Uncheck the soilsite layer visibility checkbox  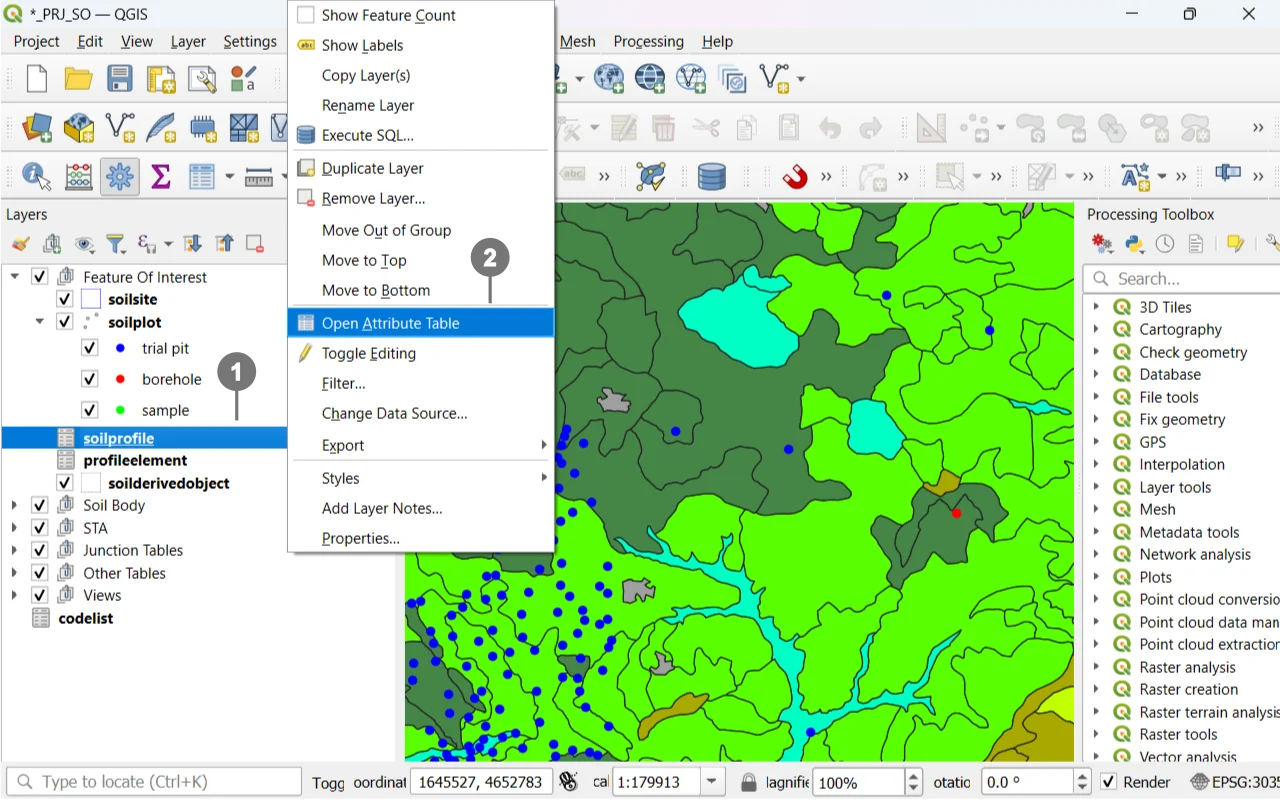tap(65, 299)
